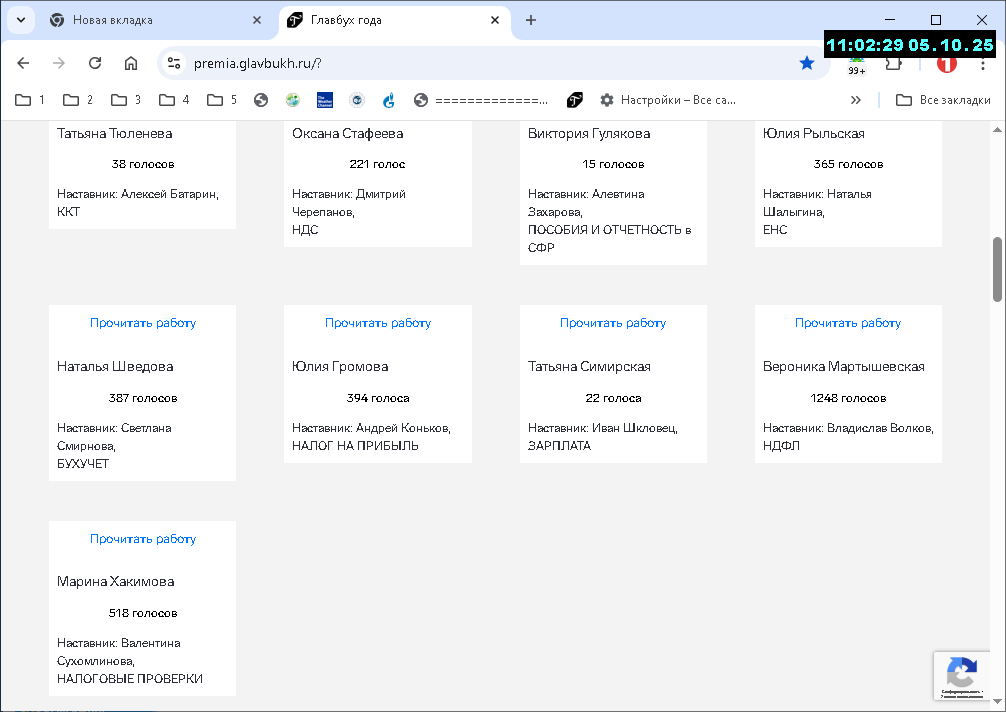The height and width of the screenshot is (712, 1006).
Task: Open bookmark folder 3
Action: click(126, 100)
